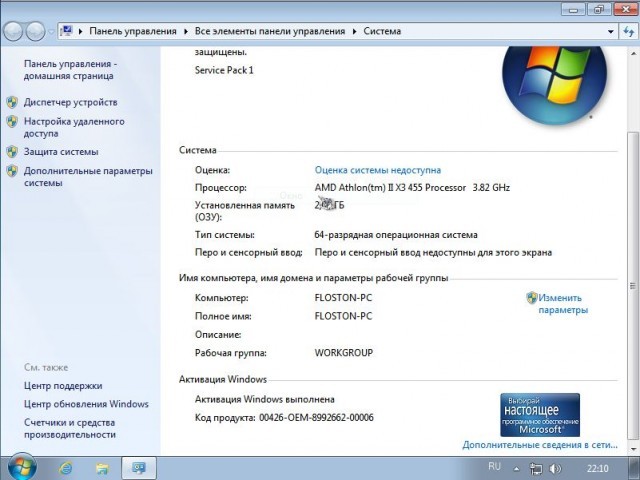The width and height of the screenshot is (640, 480).
Task: Open recent pages dropdown beside navigation arrows
Action: [x=51, y=31]
